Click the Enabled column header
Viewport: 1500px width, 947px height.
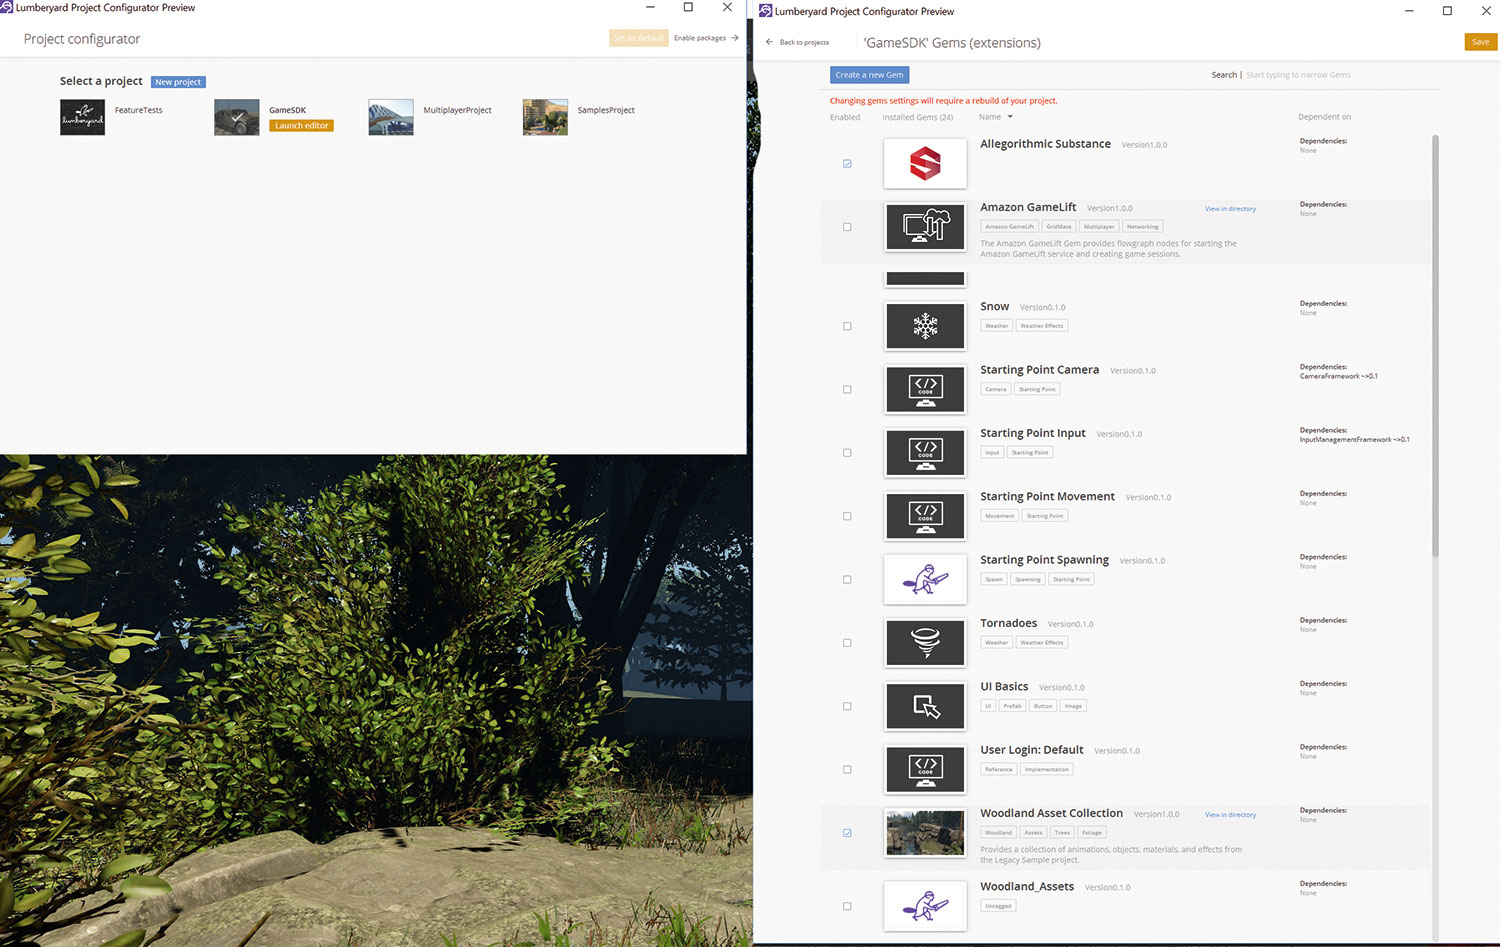845,117
